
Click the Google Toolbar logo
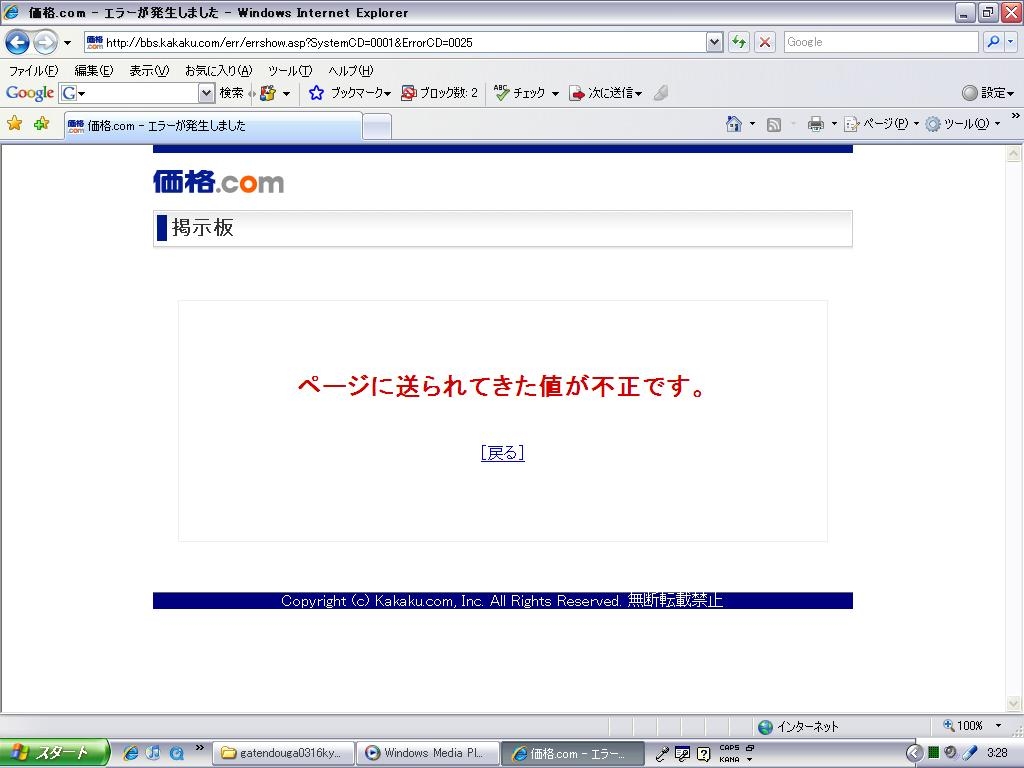(x=29, y=93)
